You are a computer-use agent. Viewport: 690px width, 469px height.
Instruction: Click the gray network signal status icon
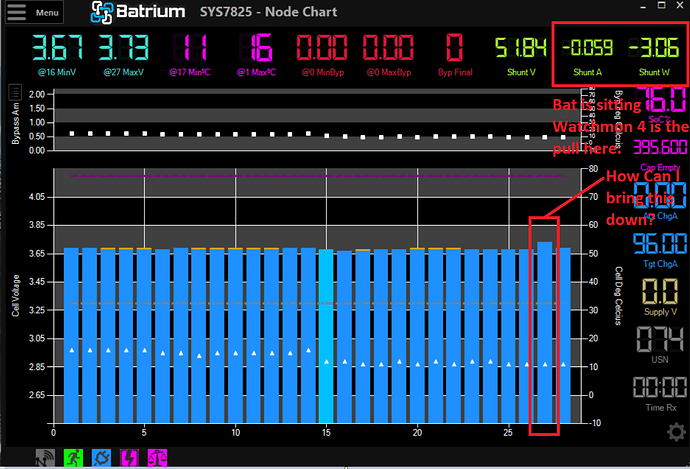coord(45,458)
